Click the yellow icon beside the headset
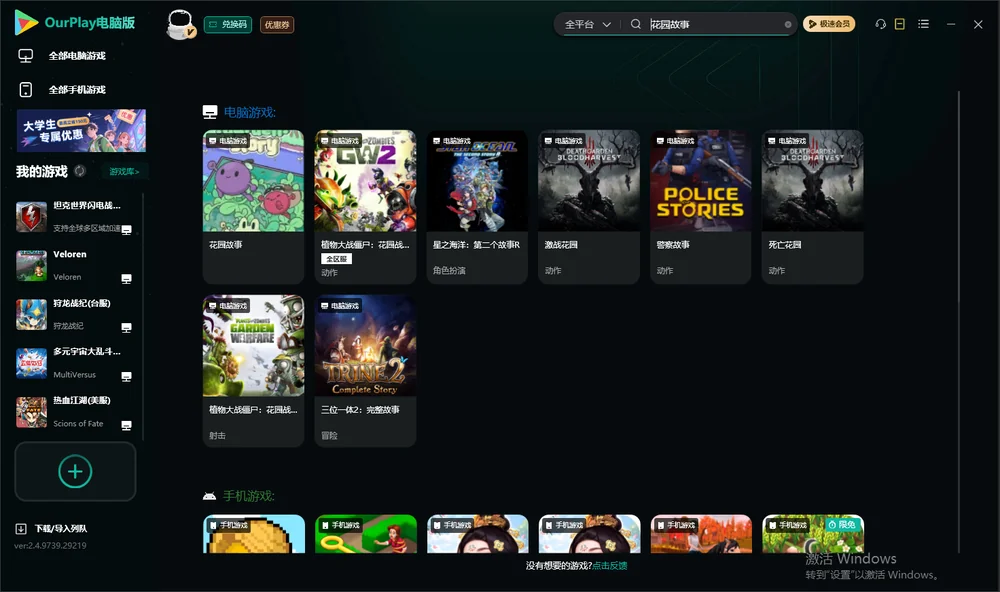 [x=900, y=24]
